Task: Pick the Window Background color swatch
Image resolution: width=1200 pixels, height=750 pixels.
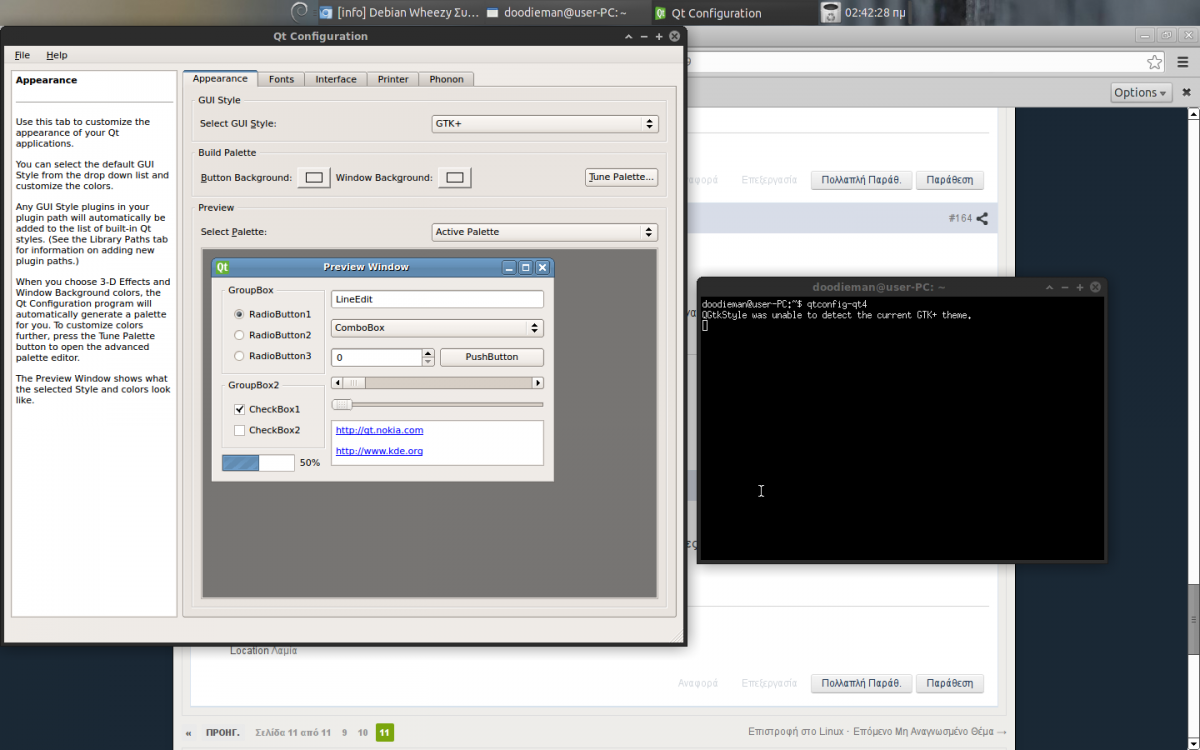Action: click(x=455, y=177)
